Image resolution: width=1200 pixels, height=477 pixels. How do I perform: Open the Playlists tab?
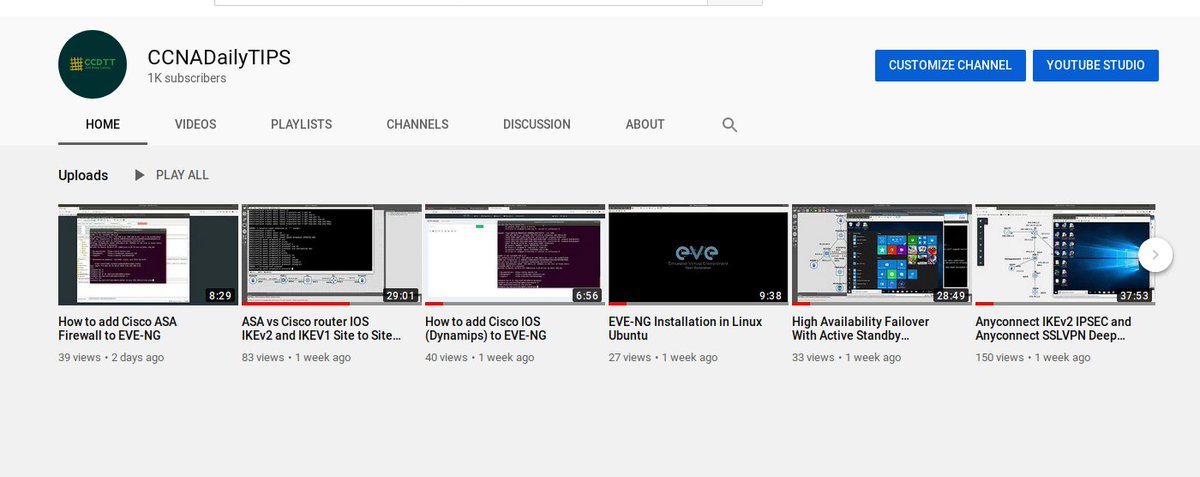pyautogui.click(x=301, y=125)
